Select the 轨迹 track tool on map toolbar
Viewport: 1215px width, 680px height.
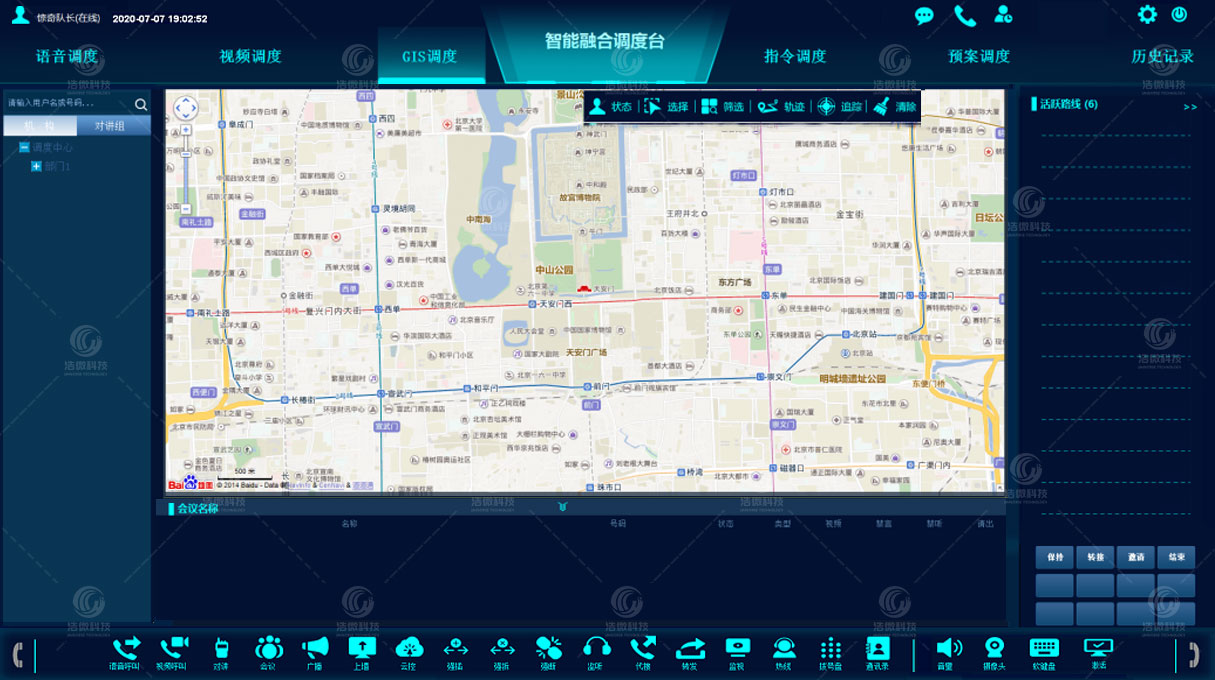pos(781,106)
